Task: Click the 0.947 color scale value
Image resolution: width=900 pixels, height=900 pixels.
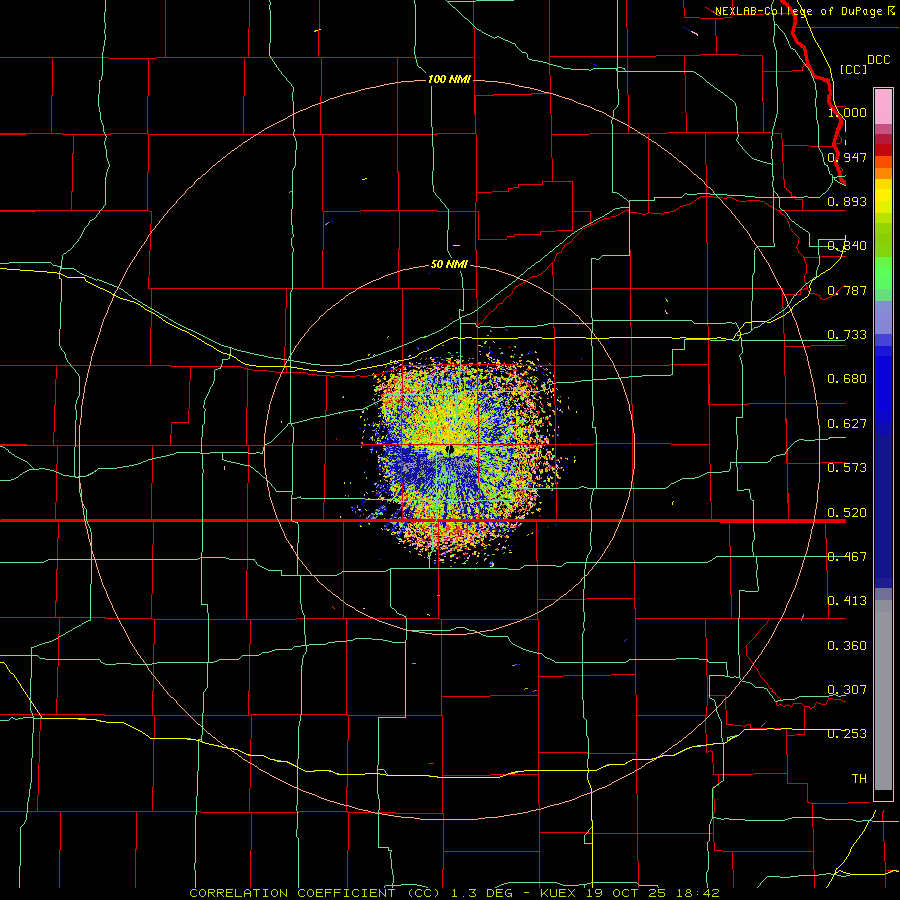Action: pyautogui.click(x=847, y=157)
